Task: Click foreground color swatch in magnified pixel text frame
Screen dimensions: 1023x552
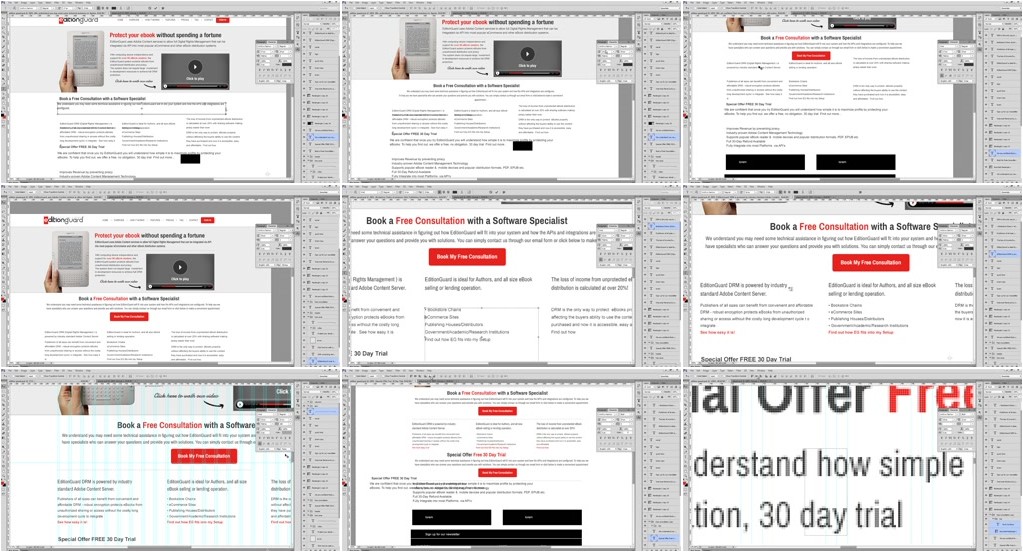Action: pos(686,481)
